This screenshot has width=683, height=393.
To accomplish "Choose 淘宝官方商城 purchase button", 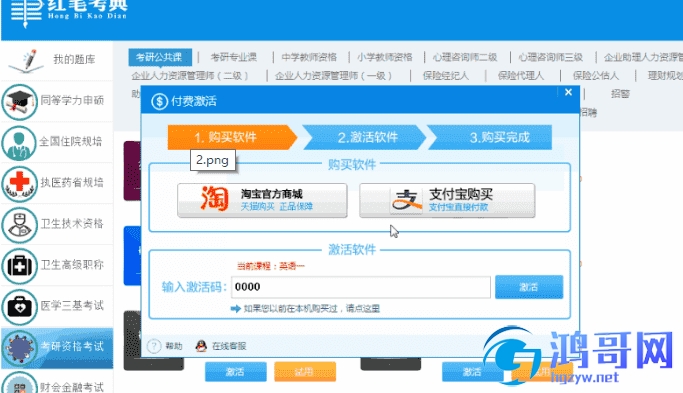I will (x=262, y=200).
